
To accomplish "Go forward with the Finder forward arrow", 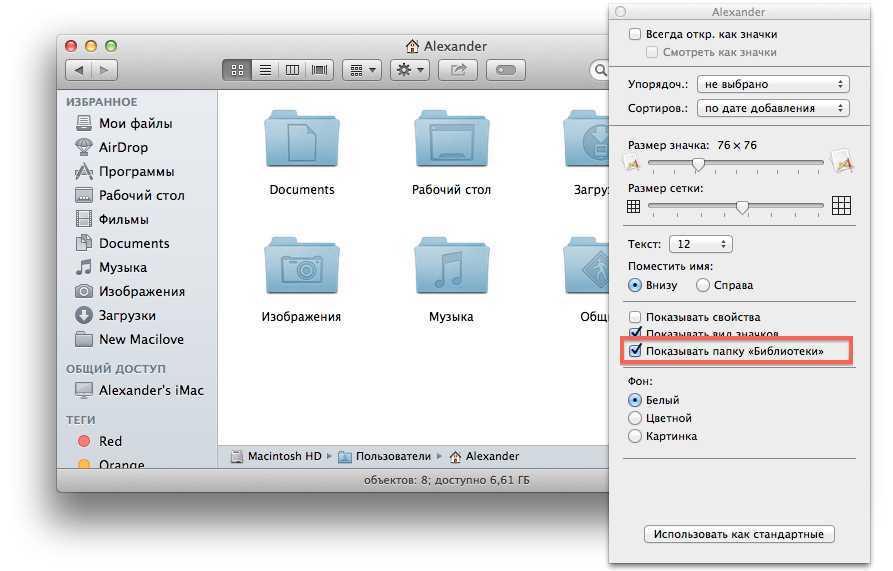I will tap(104, 70).
